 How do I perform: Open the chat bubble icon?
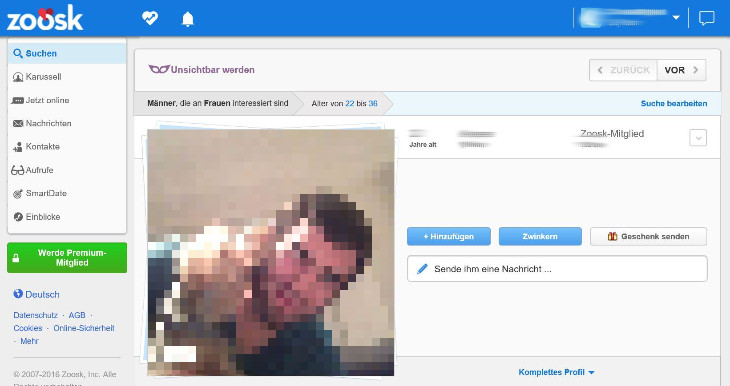(706, 18)
